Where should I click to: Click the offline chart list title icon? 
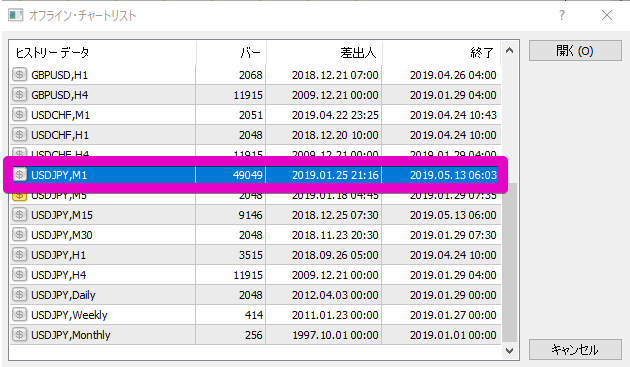pos(16,15)
